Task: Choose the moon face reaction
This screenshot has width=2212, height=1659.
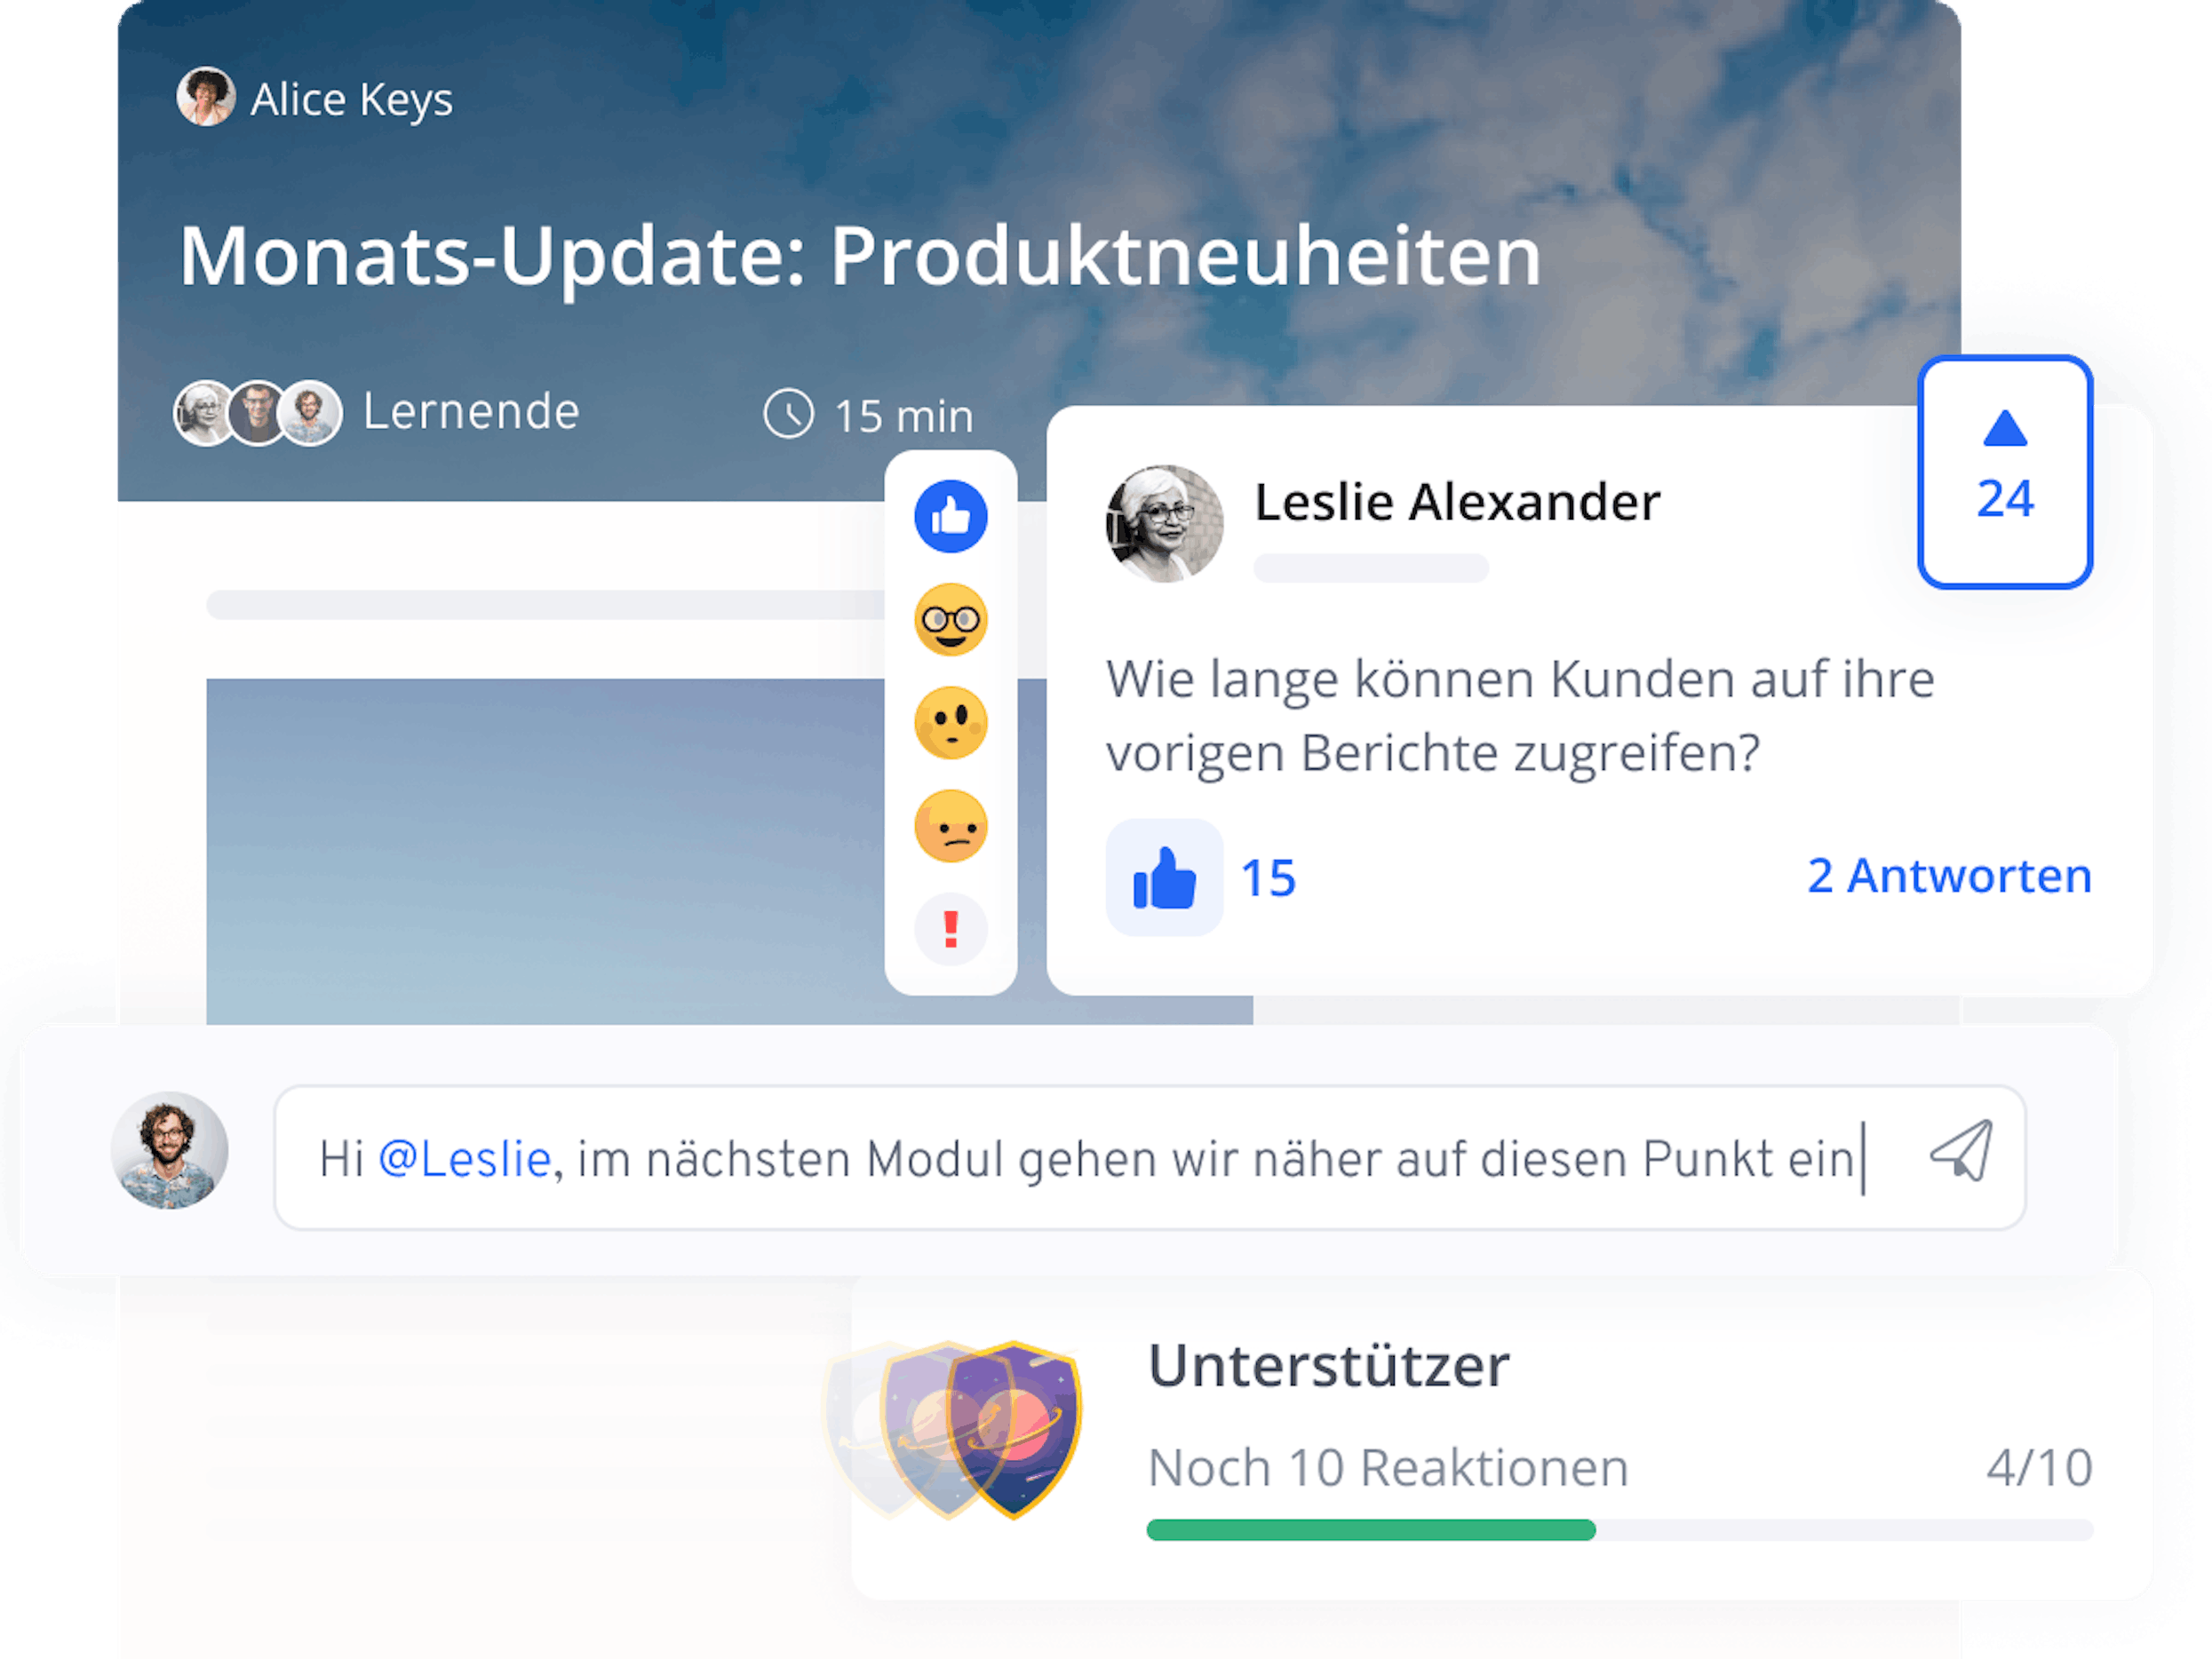Action: click(951, 725)
